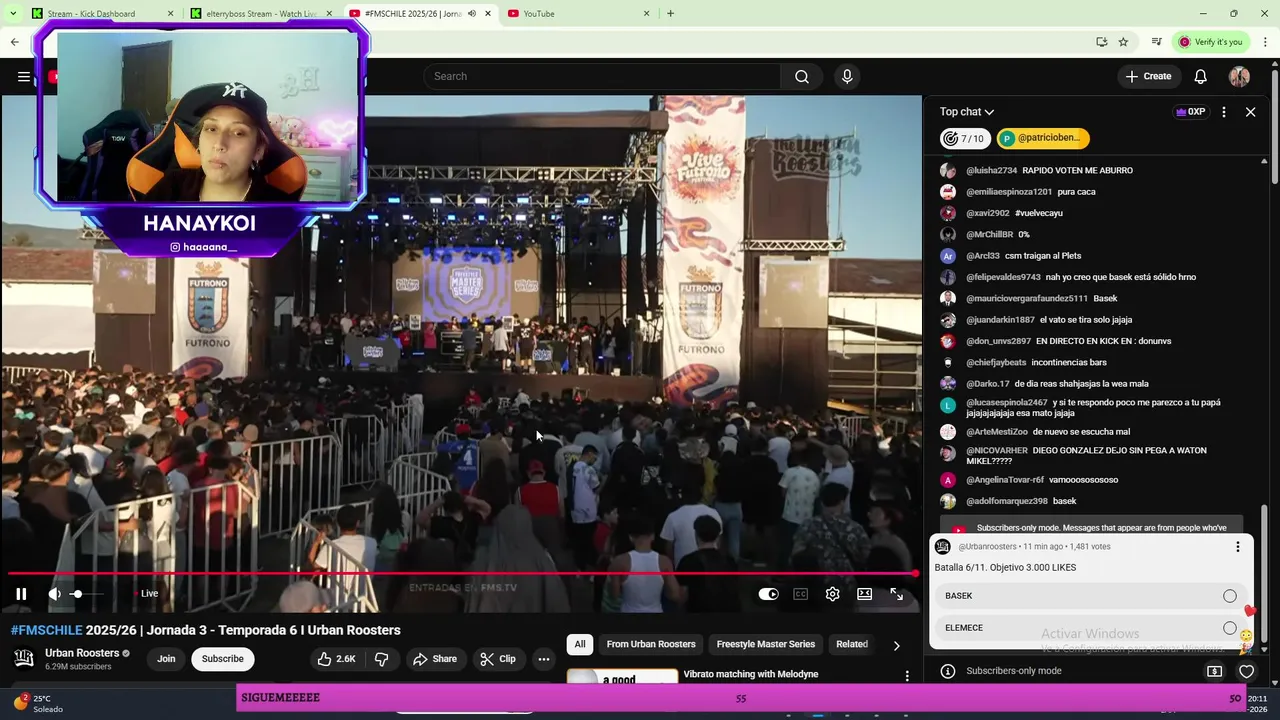Open menu for Vibrato matching video

tap(908, 677)
